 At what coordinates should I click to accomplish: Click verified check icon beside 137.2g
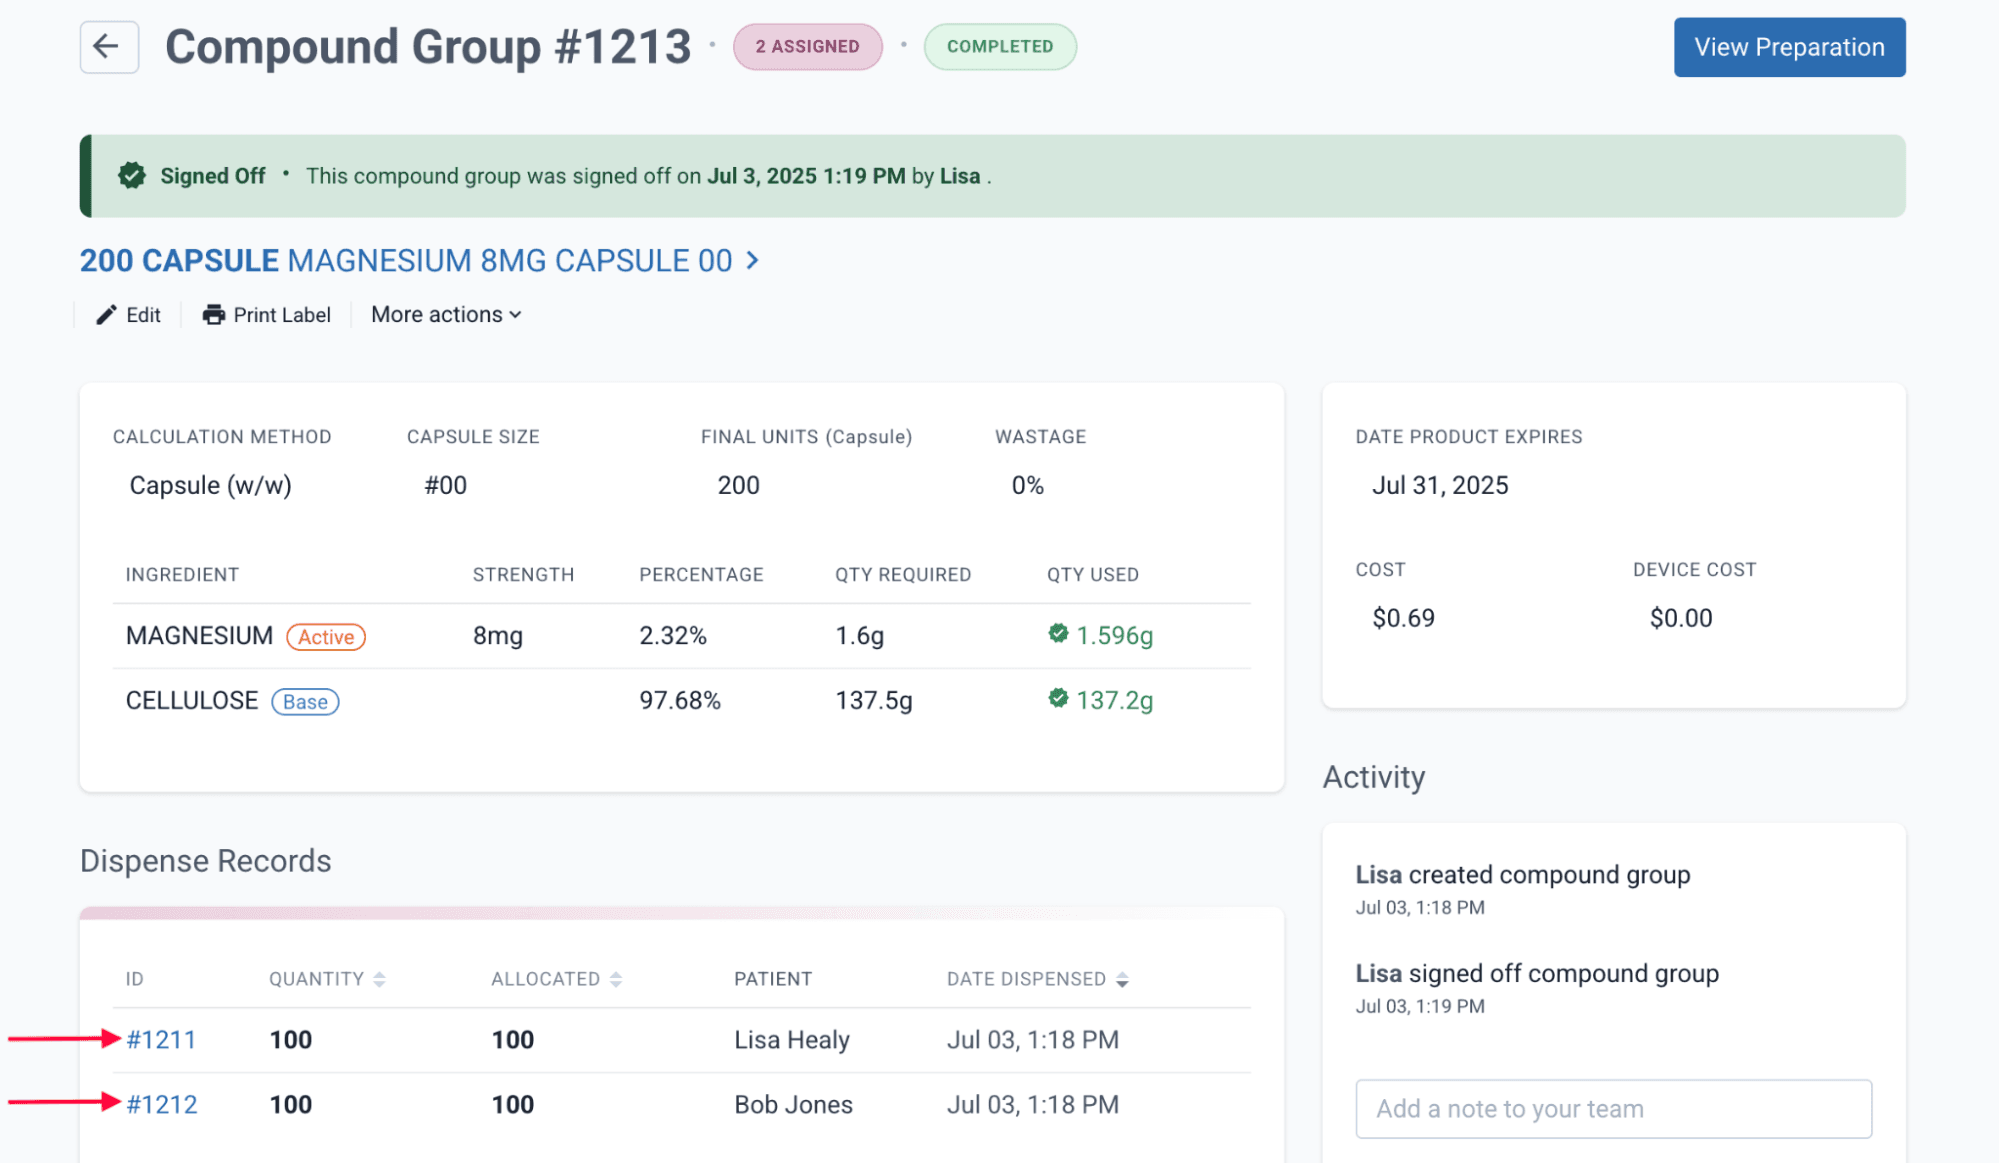pos(1058,699)
